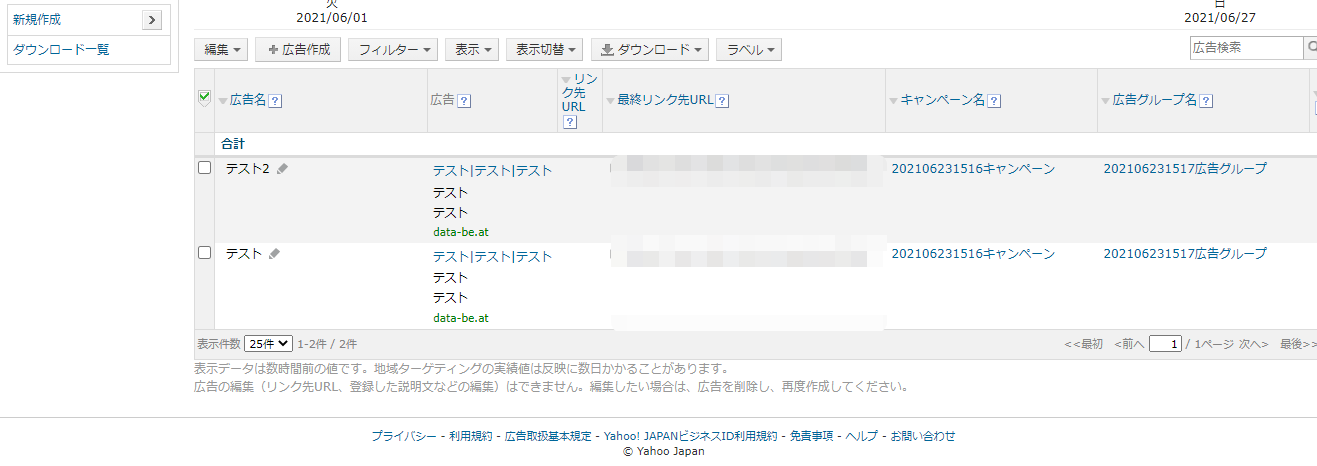This screenshot has width=1317, height=466.
Task: Open 広告取扱基本規定 footer link
Action: pyautogui.click(x=548, y=436)
